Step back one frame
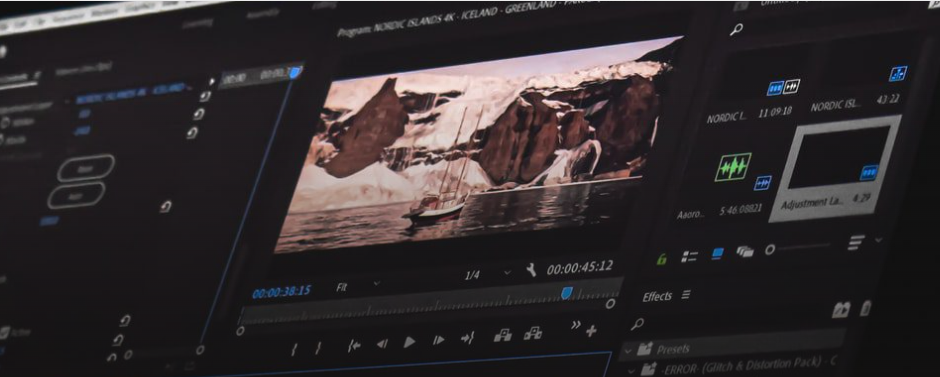 (382, 343)
